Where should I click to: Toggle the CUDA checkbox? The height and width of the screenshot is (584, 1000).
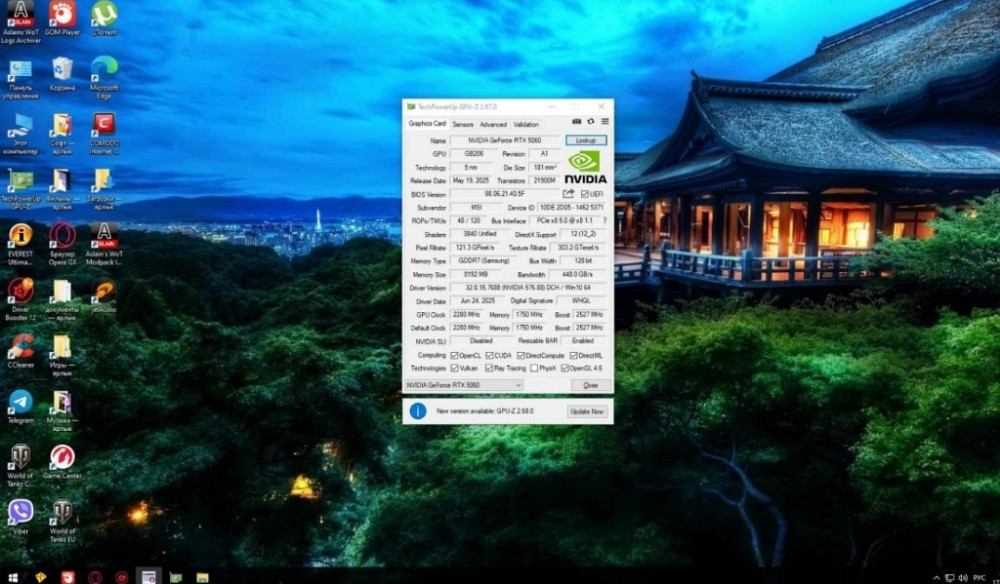(x=488, y=355)
